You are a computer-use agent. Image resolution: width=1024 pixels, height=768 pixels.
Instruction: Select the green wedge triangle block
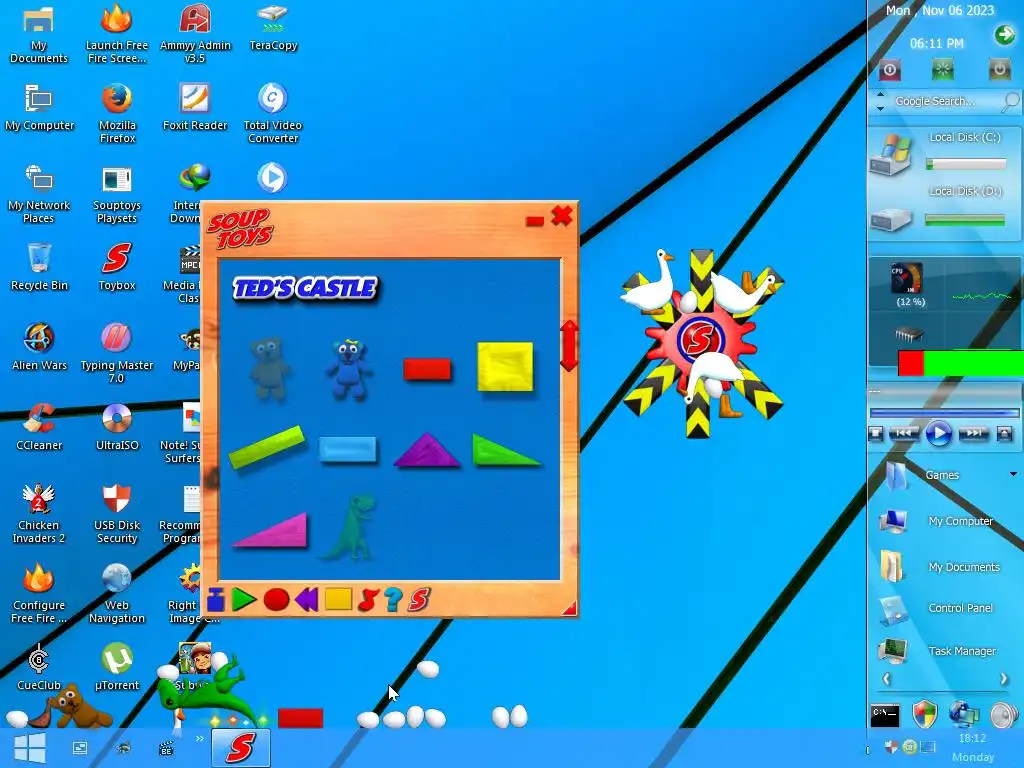[x=505, y=450]
